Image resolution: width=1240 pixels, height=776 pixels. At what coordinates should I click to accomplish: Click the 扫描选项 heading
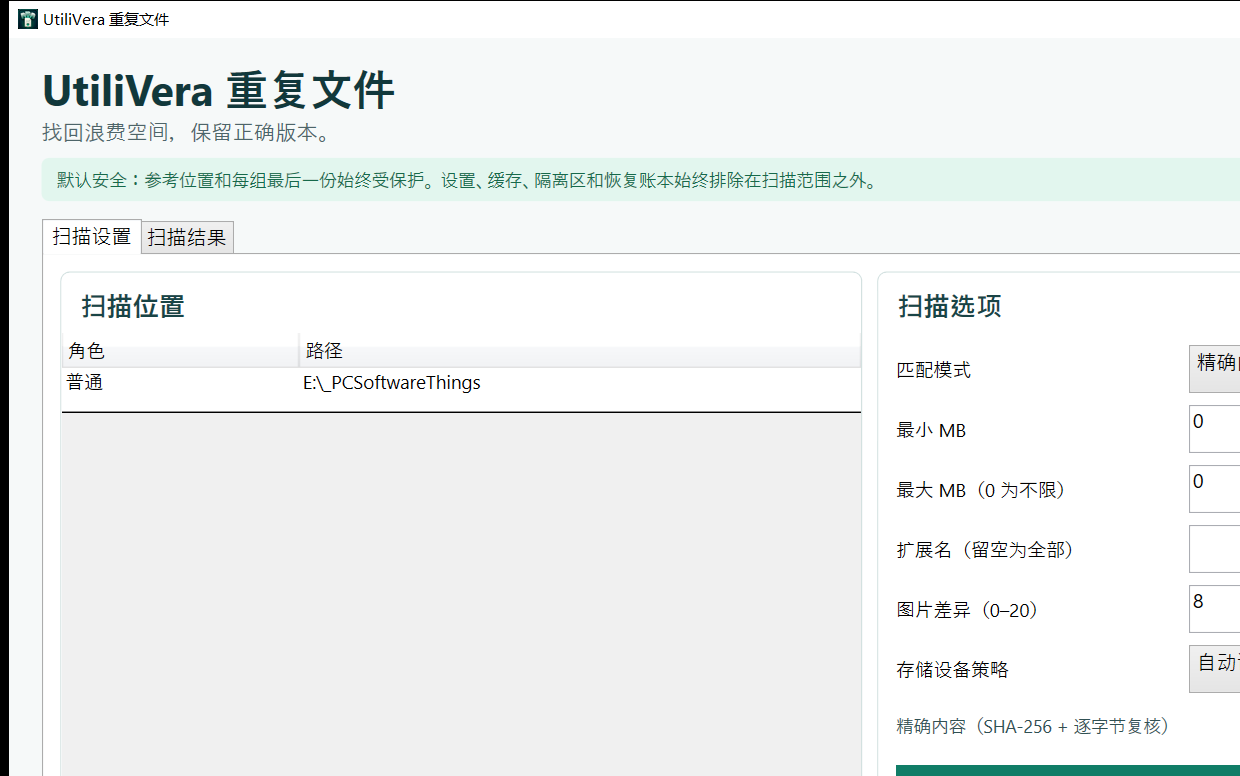950,306
